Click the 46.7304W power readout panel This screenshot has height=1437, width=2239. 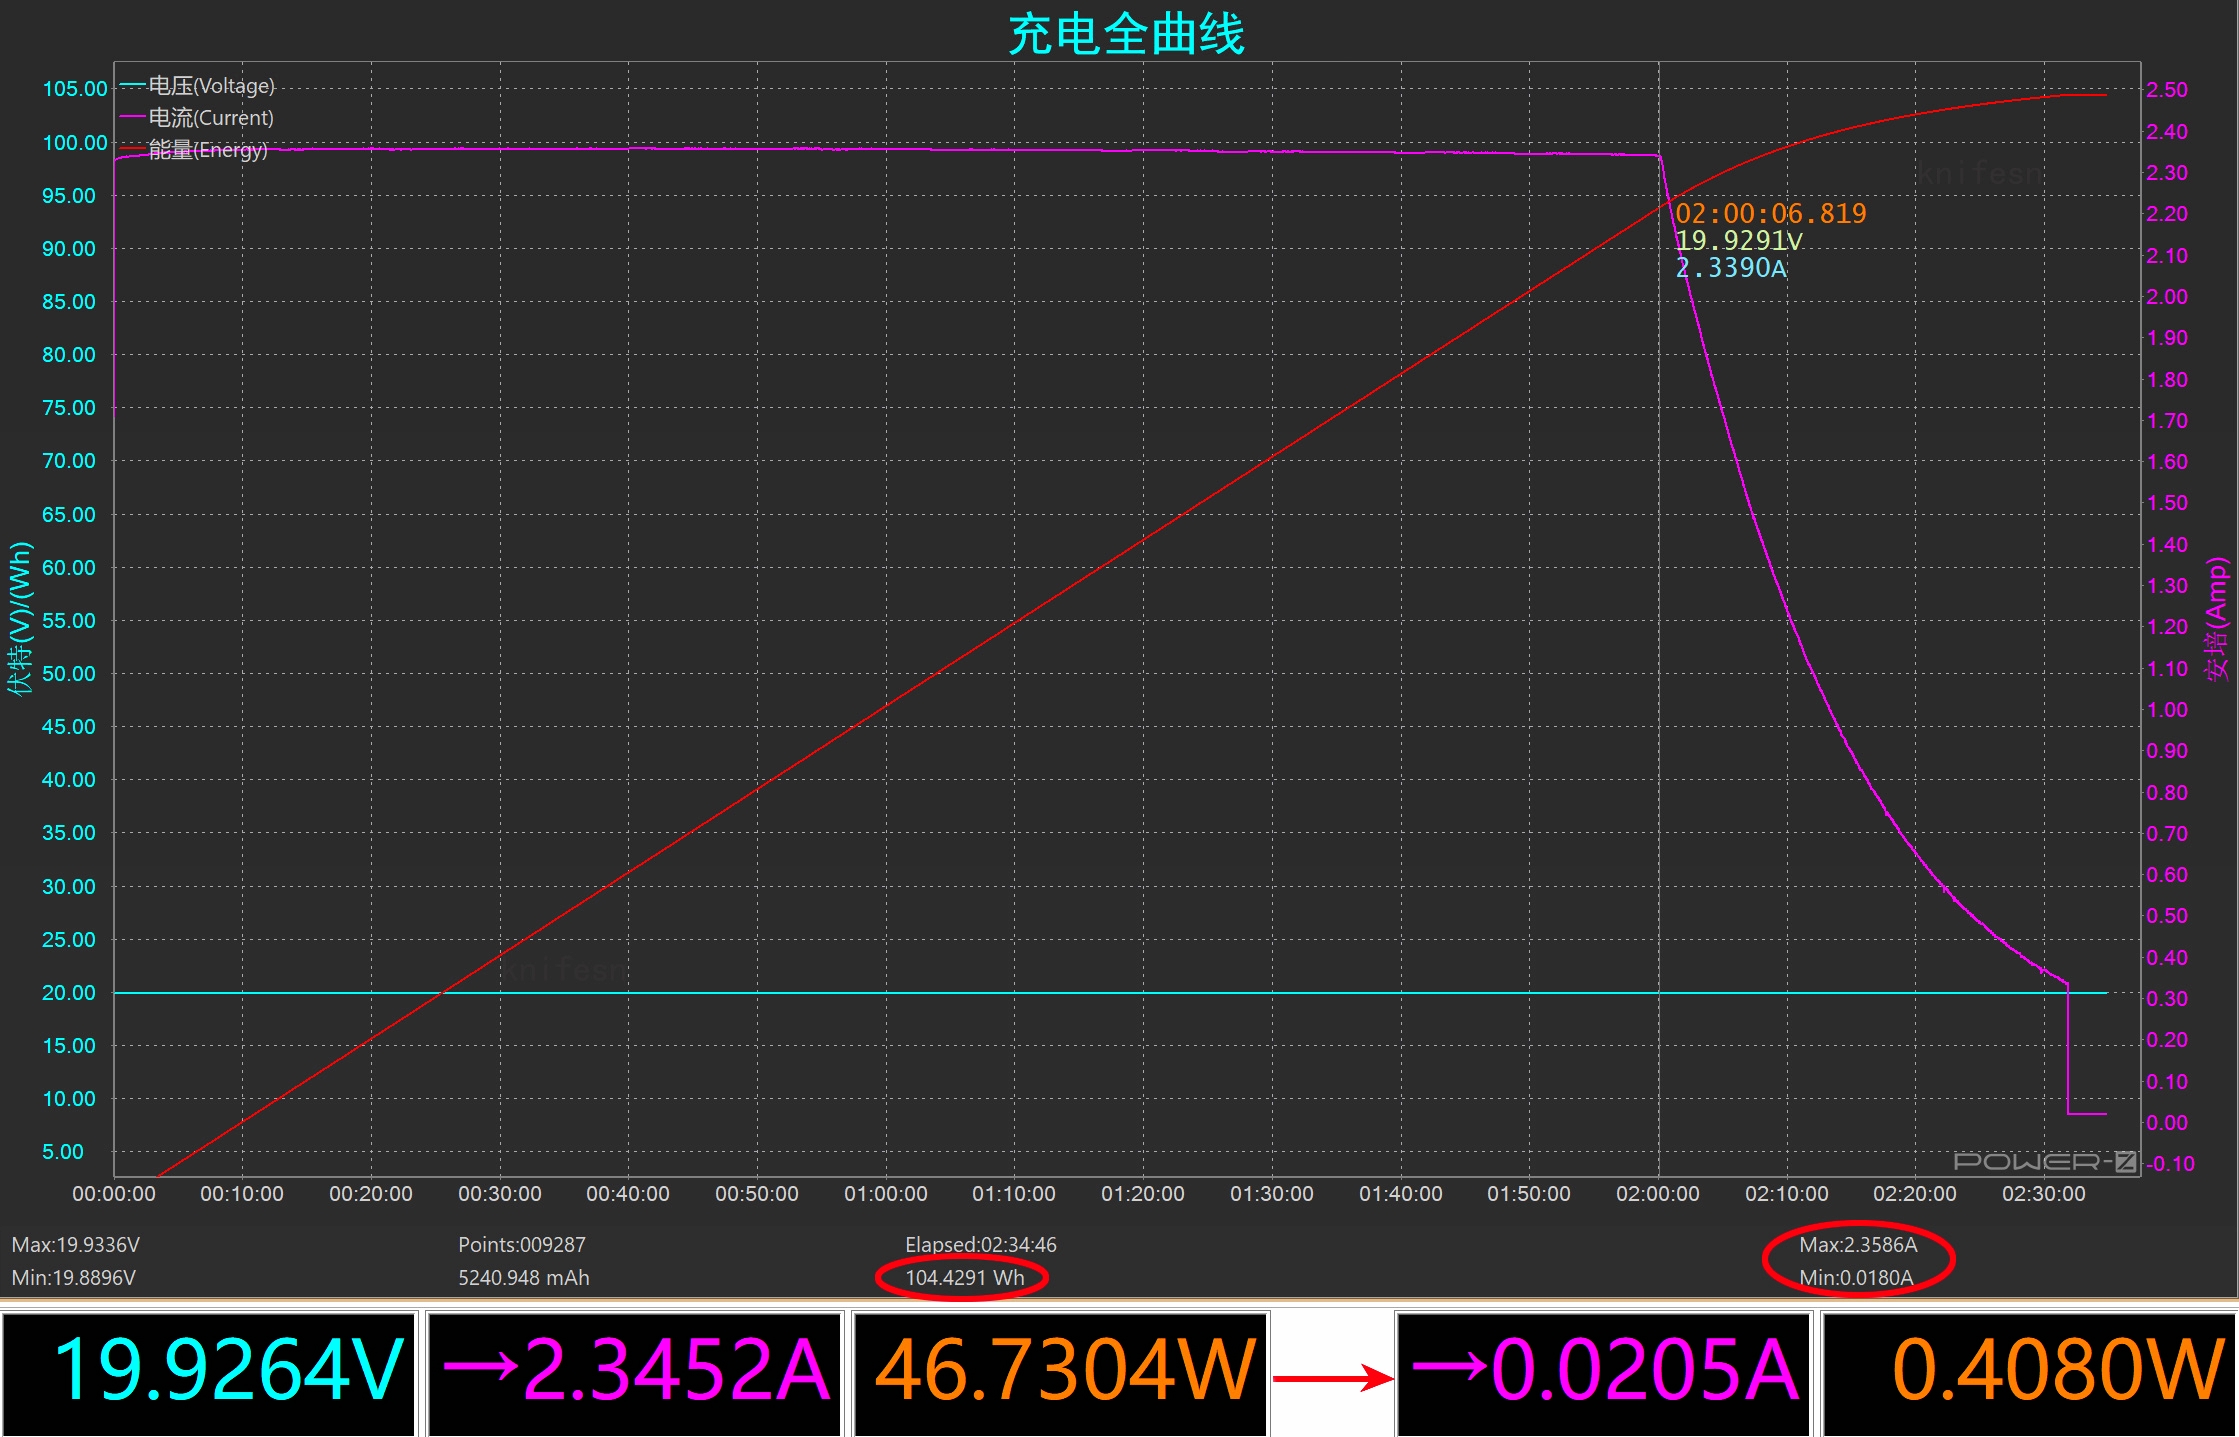[1062, 1372]
